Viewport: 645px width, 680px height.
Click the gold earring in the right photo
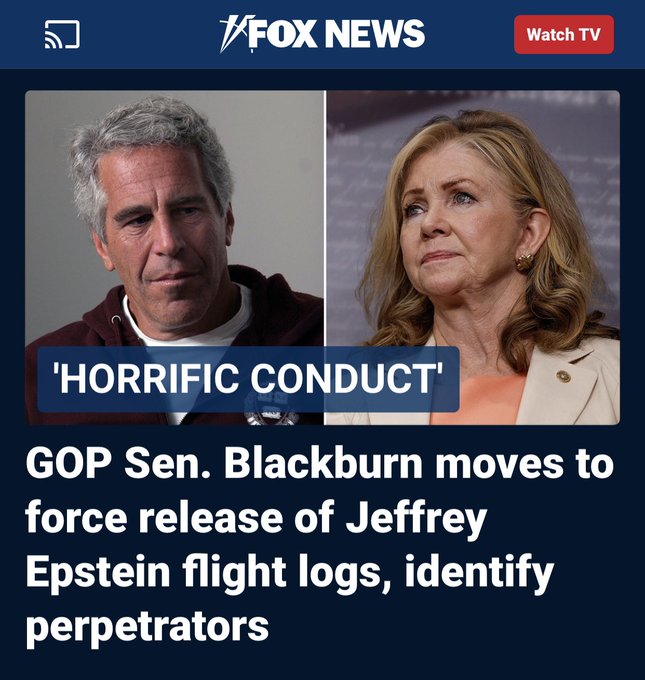pos(524,262)
